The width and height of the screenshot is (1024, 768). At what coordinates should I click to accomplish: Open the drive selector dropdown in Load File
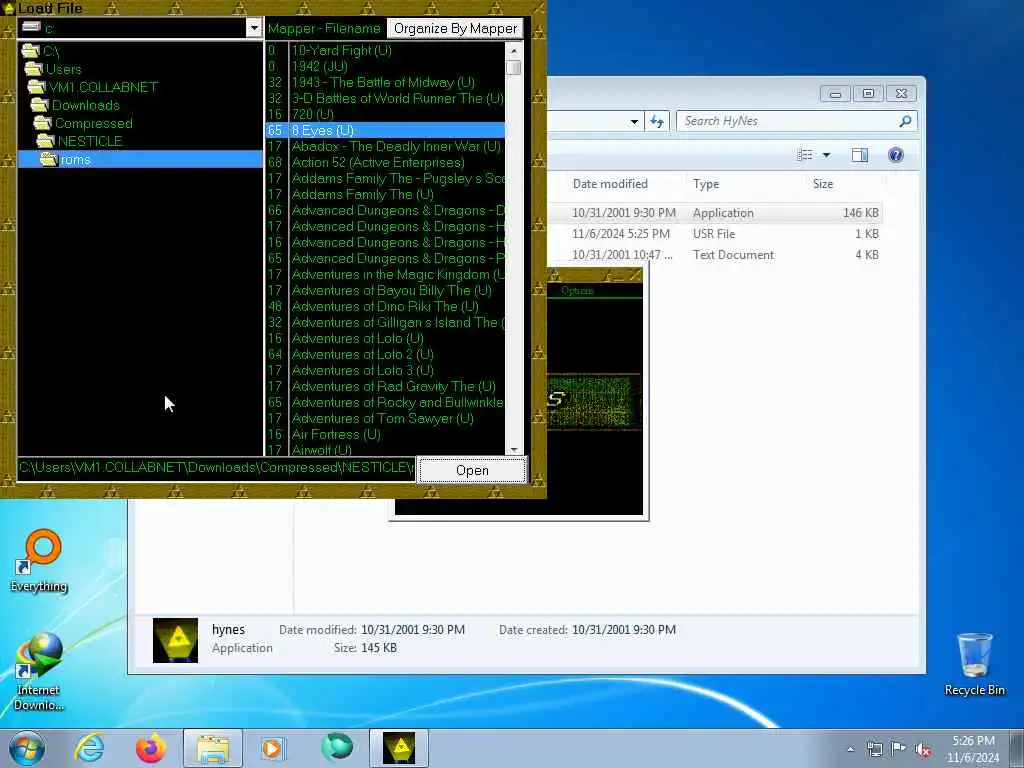tap(254, 28)
